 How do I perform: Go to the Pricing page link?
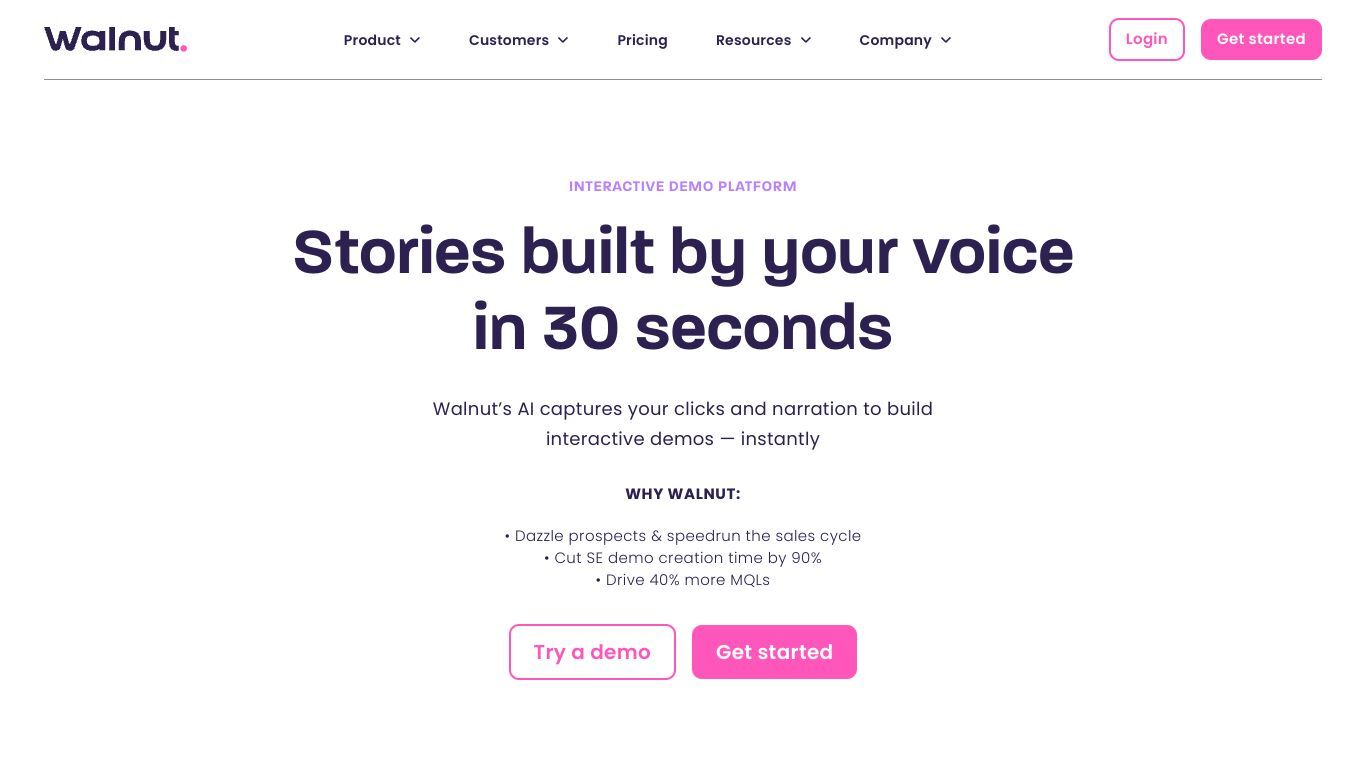click(642, 40)
